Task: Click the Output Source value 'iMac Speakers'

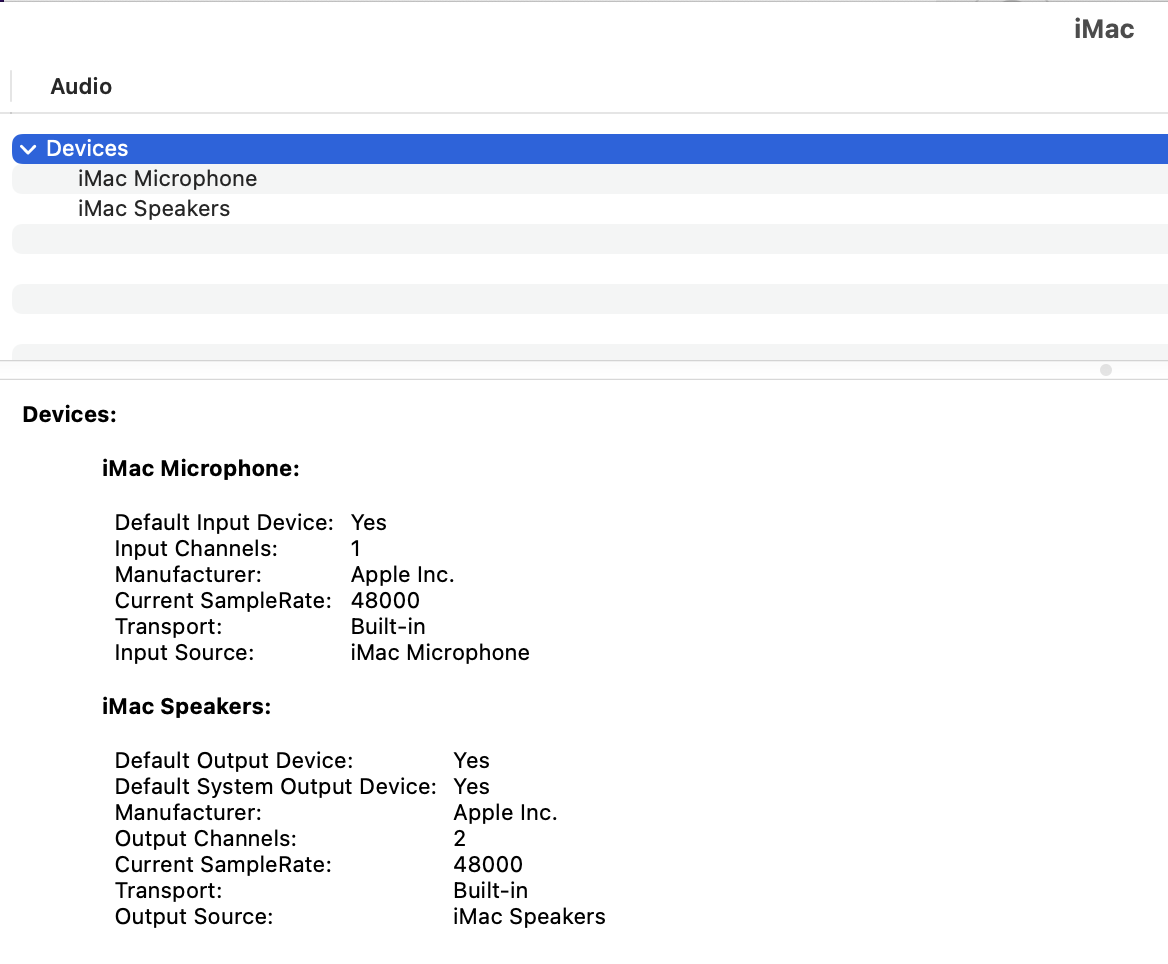Action: pos(530,917)
